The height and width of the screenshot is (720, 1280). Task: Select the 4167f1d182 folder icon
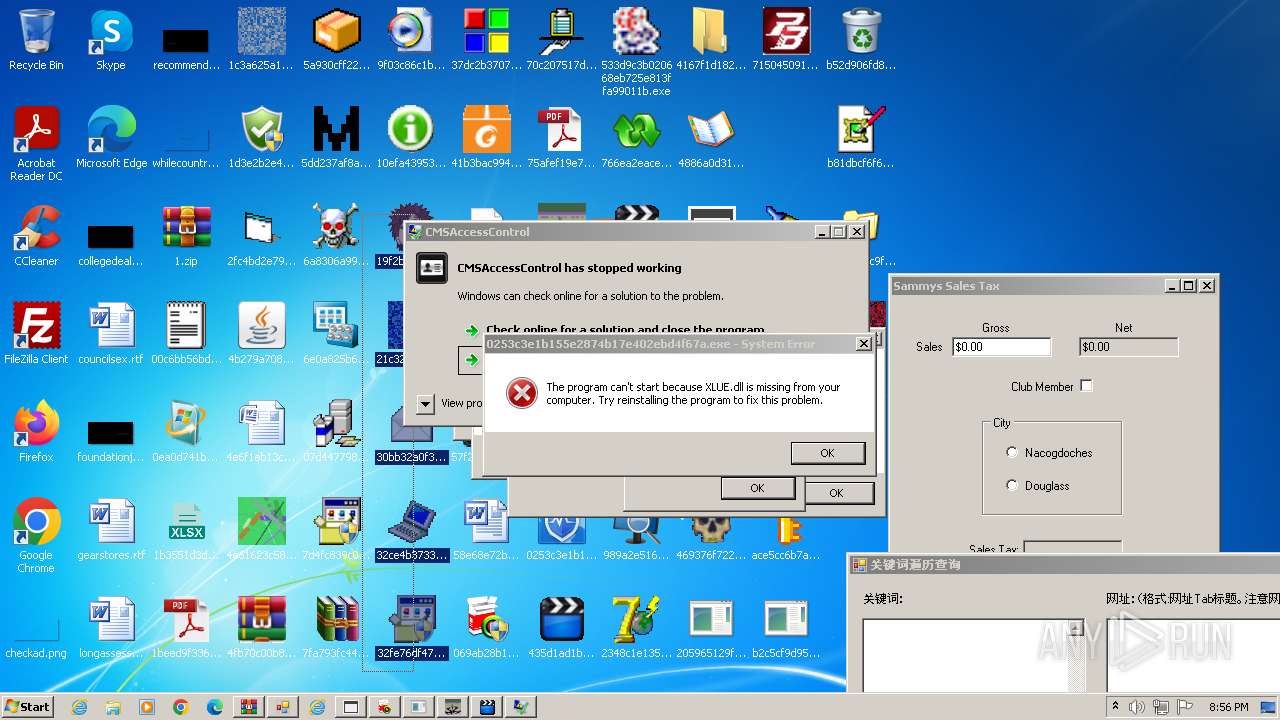711,40
